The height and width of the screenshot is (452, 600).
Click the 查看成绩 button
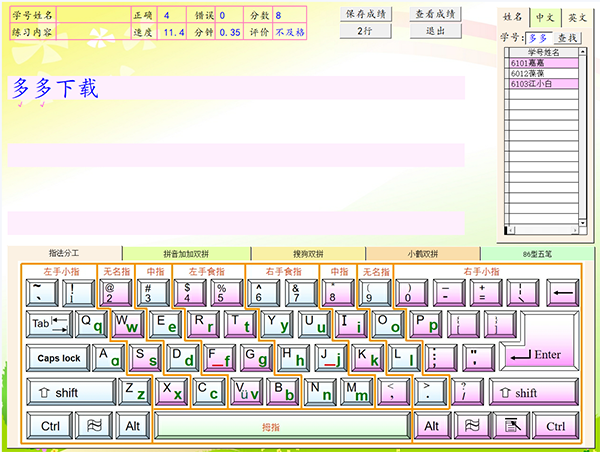click(x=435, y=14)
